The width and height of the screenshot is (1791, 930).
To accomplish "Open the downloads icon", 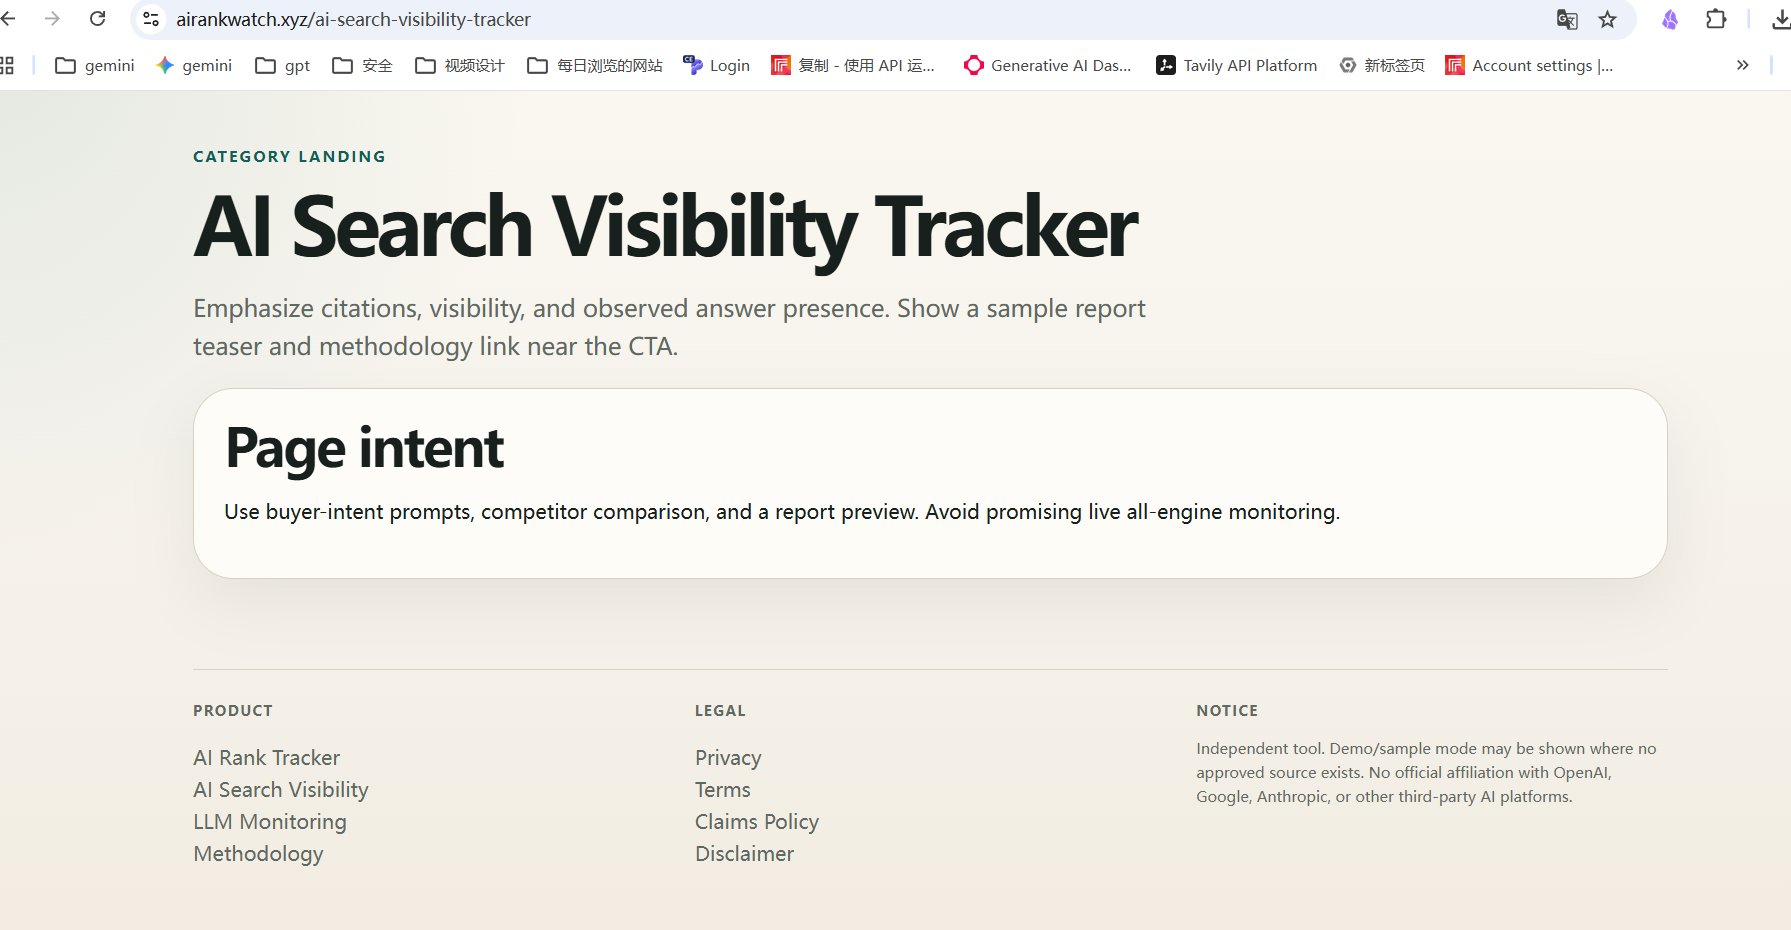I will tap(1781, 19).
